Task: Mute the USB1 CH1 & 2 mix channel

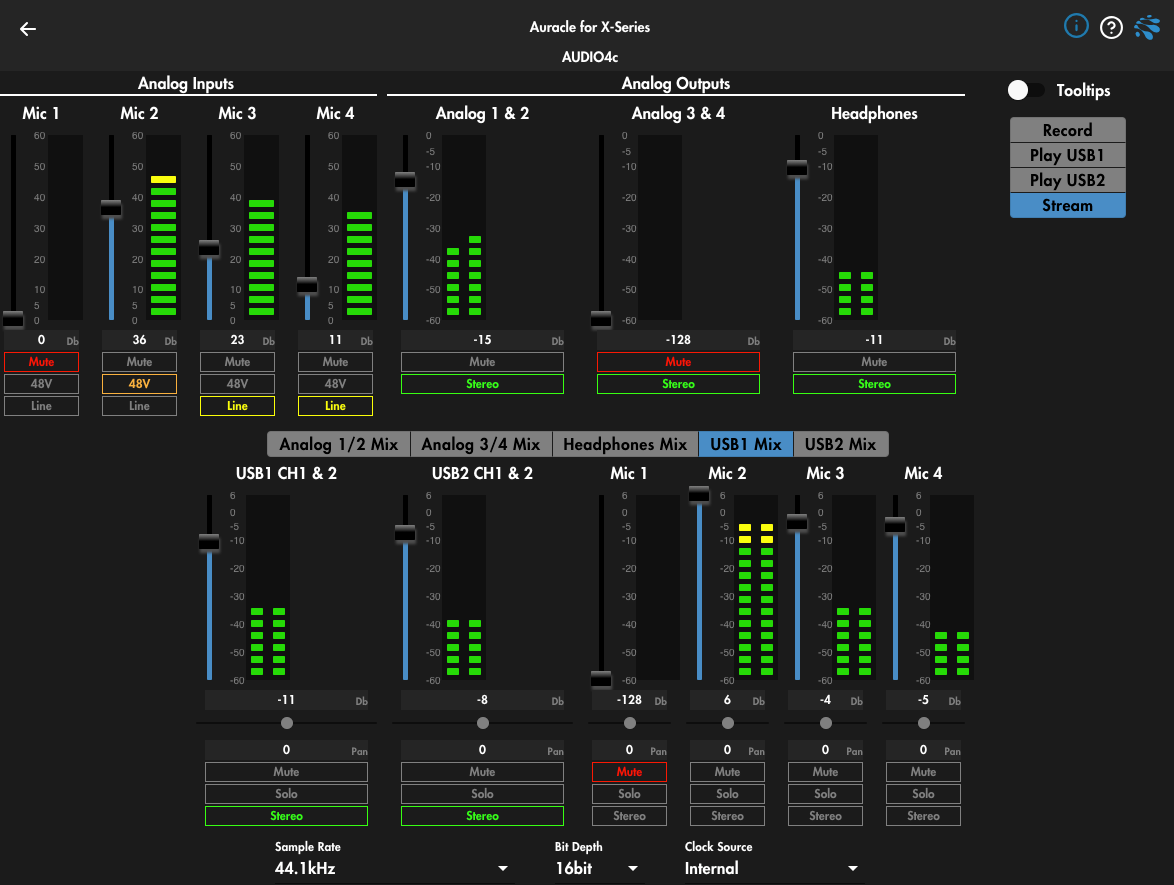Action: point(286,772)
